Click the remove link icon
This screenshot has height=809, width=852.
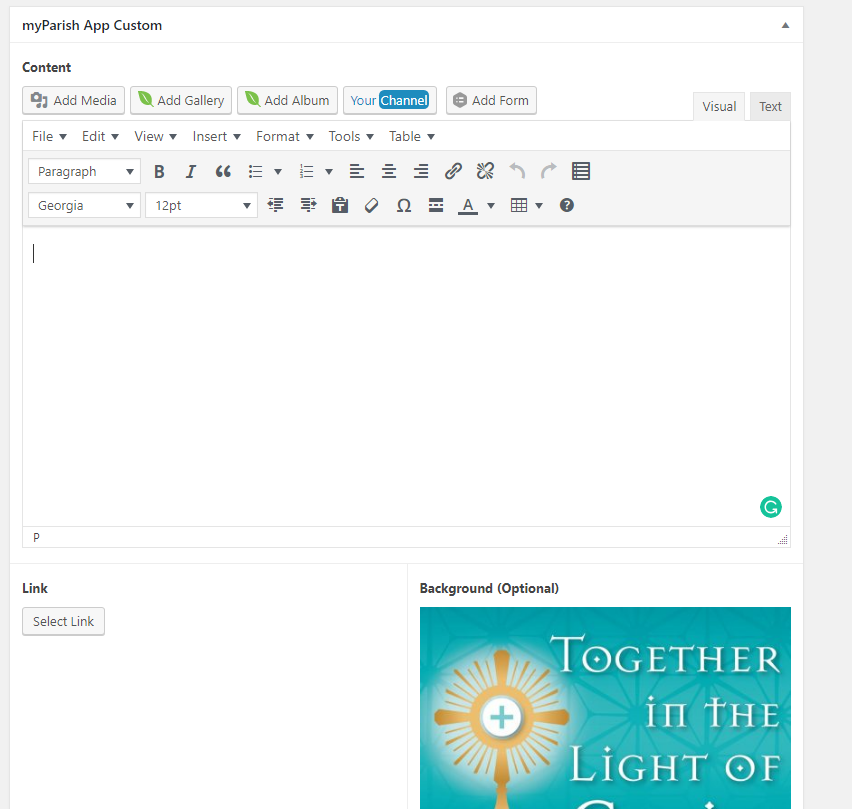coord(485,171)
